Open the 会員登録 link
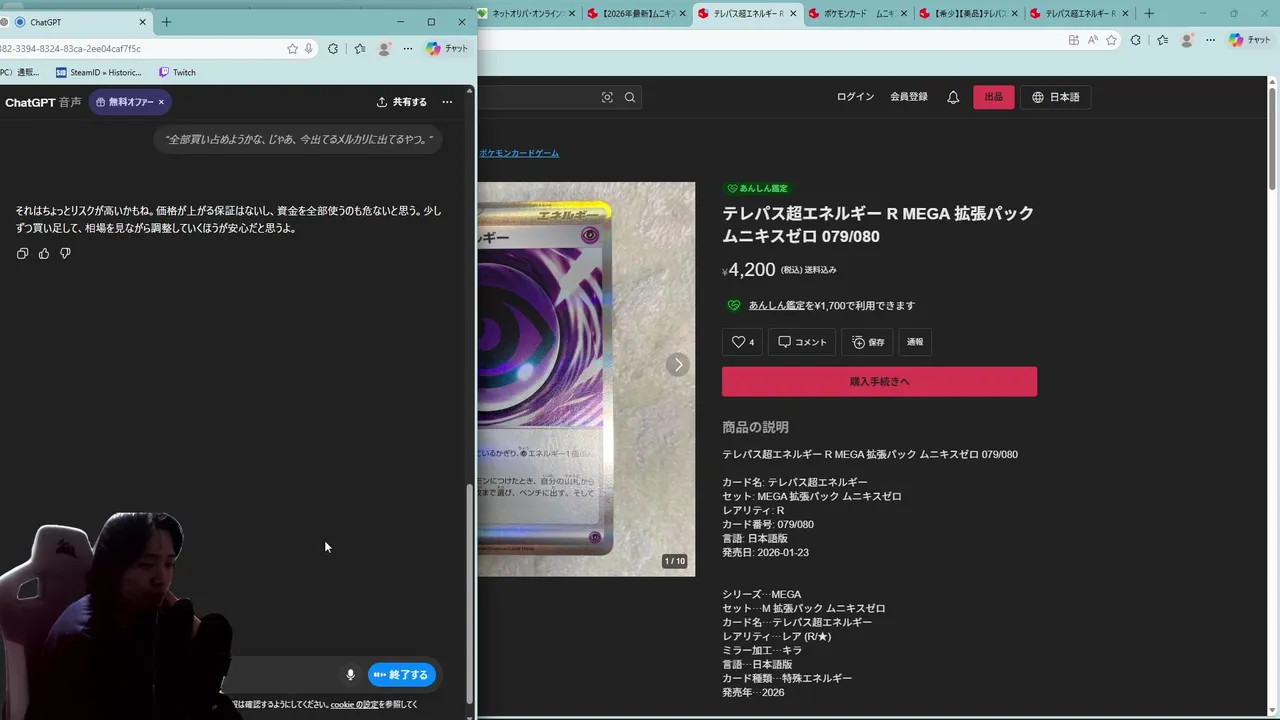Image resolution: width=1280 pixels, height=720 pixels. click(909, 97)
